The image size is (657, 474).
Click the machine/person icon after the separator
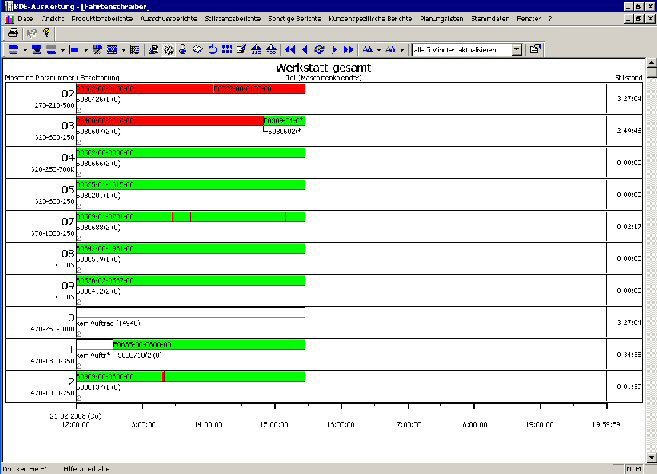[x=154, y=50]
